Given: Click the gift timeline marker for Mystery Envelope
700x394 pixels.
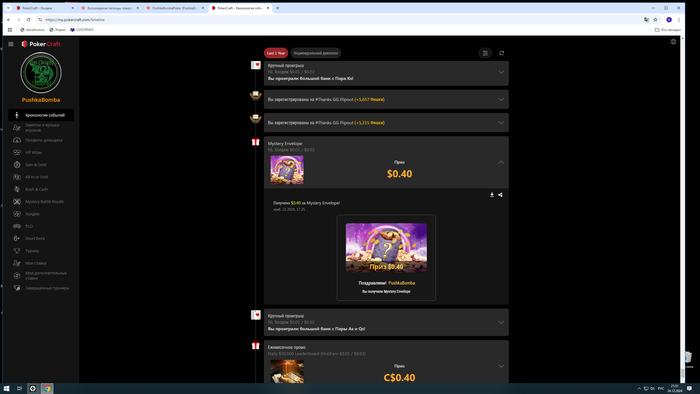Looking at the screenshot, I should (x=255, y=142).
